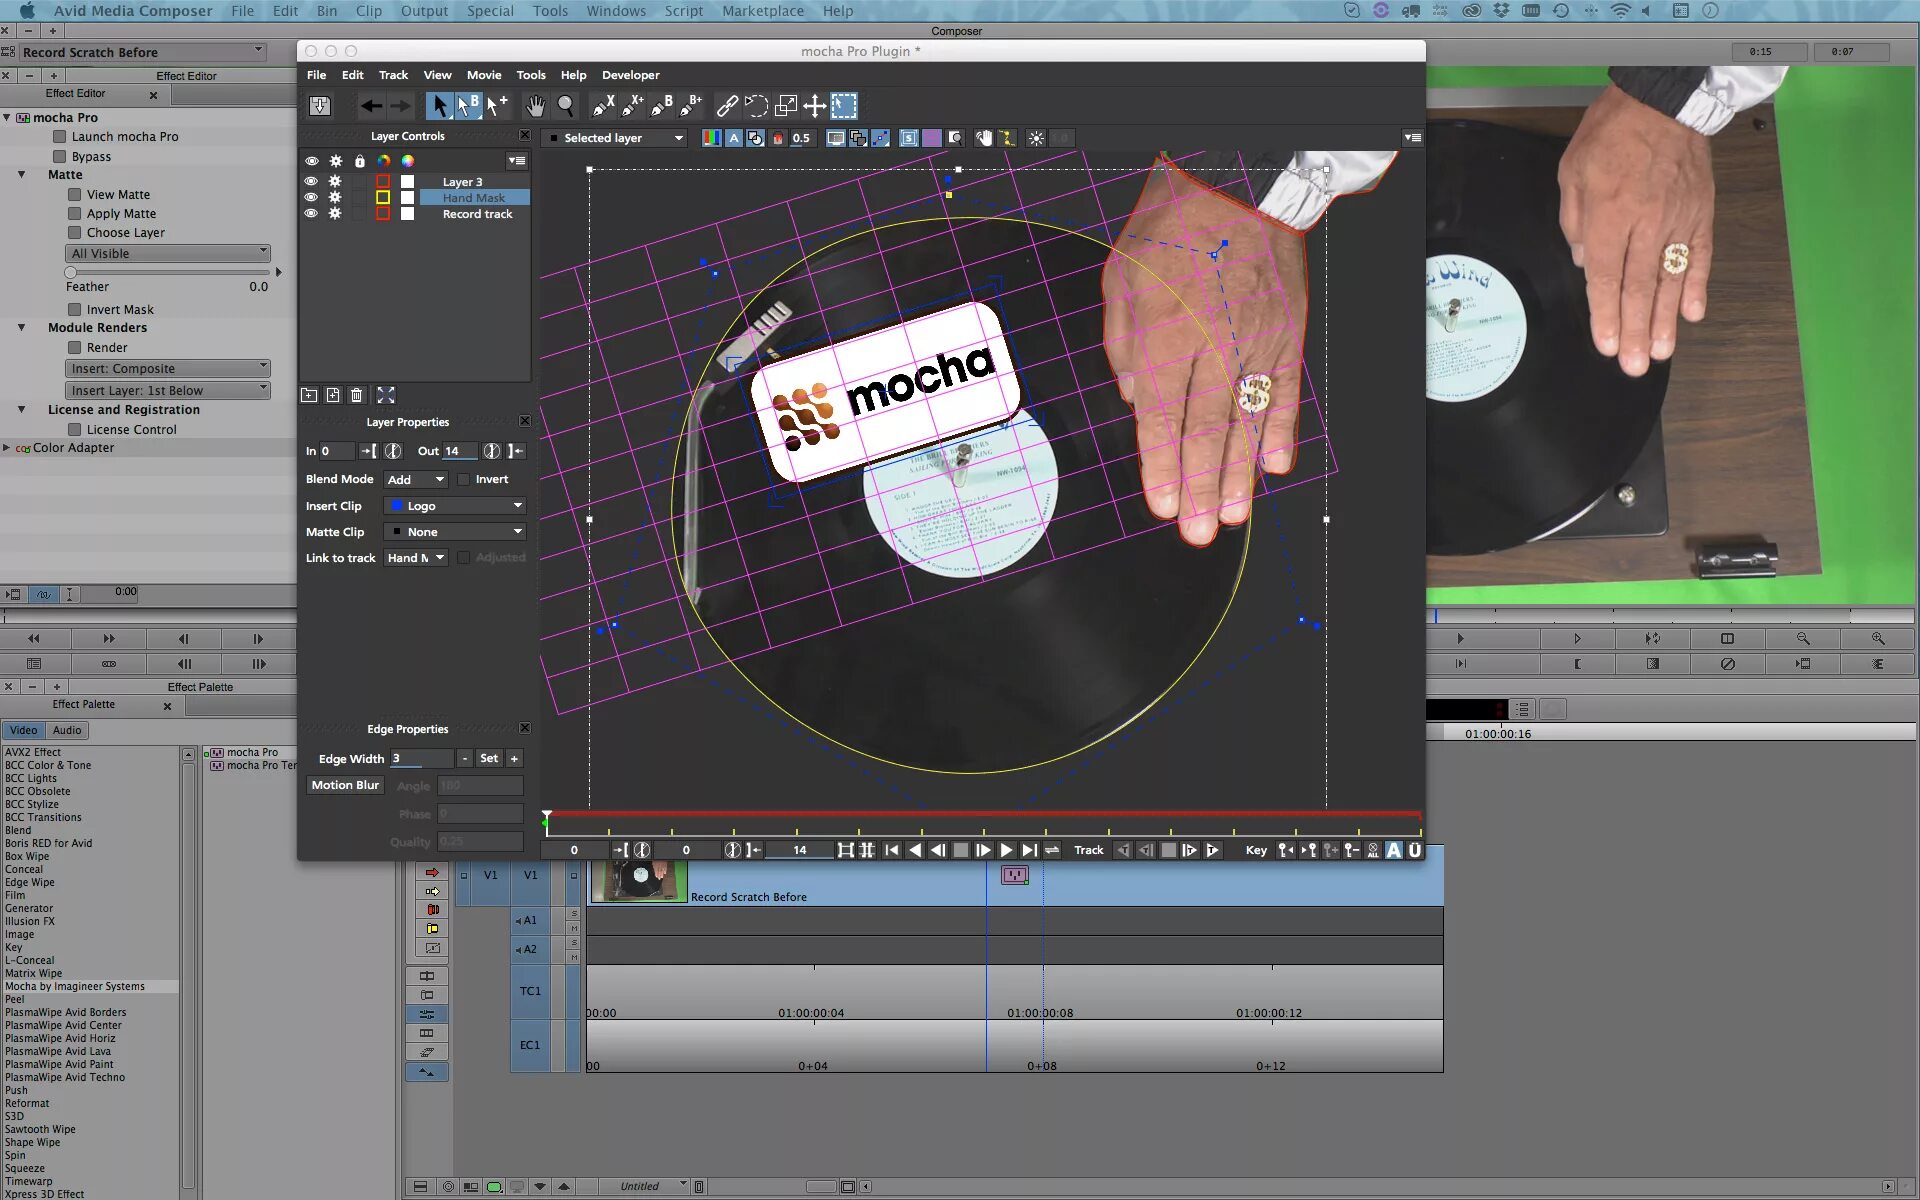Delete layer using trash icon
This screenshot has width=1920, height=1200.
pos(356,395)
